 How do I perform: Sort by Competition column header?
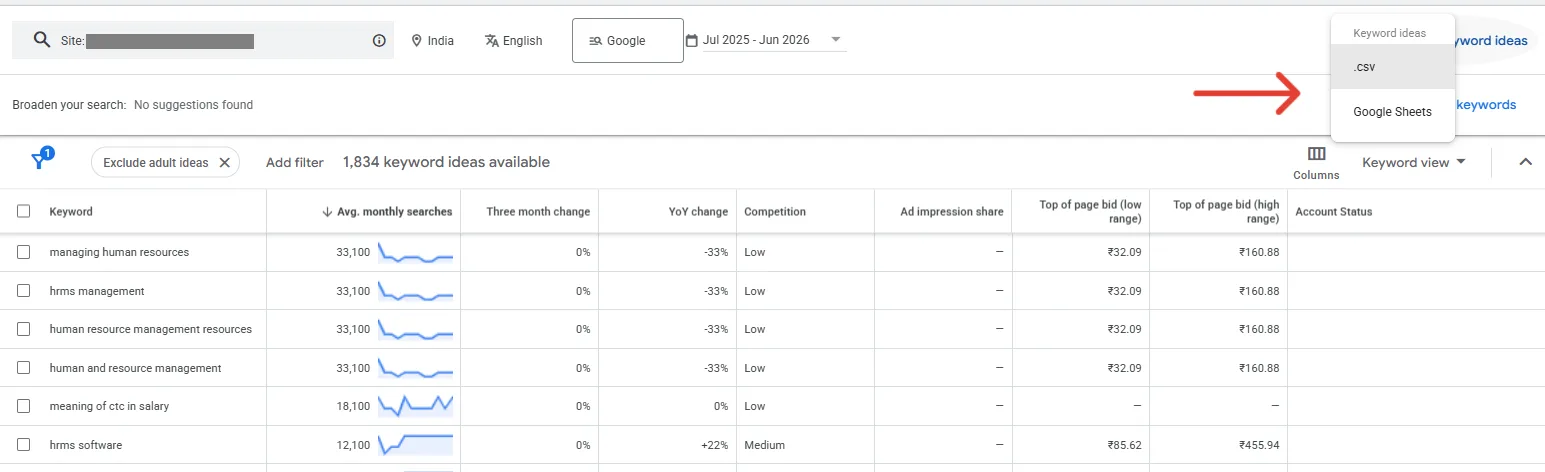point(775,212)
